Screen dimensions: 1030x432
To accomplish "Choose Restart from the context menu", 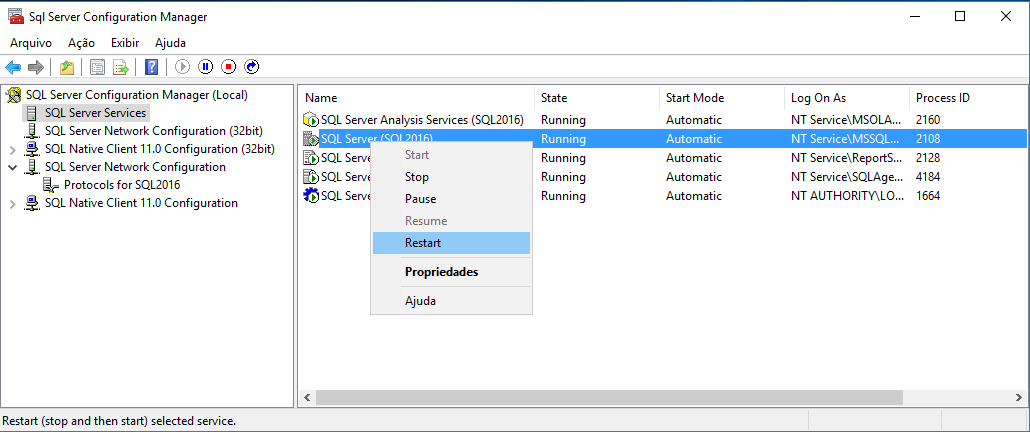I will 451,243.
